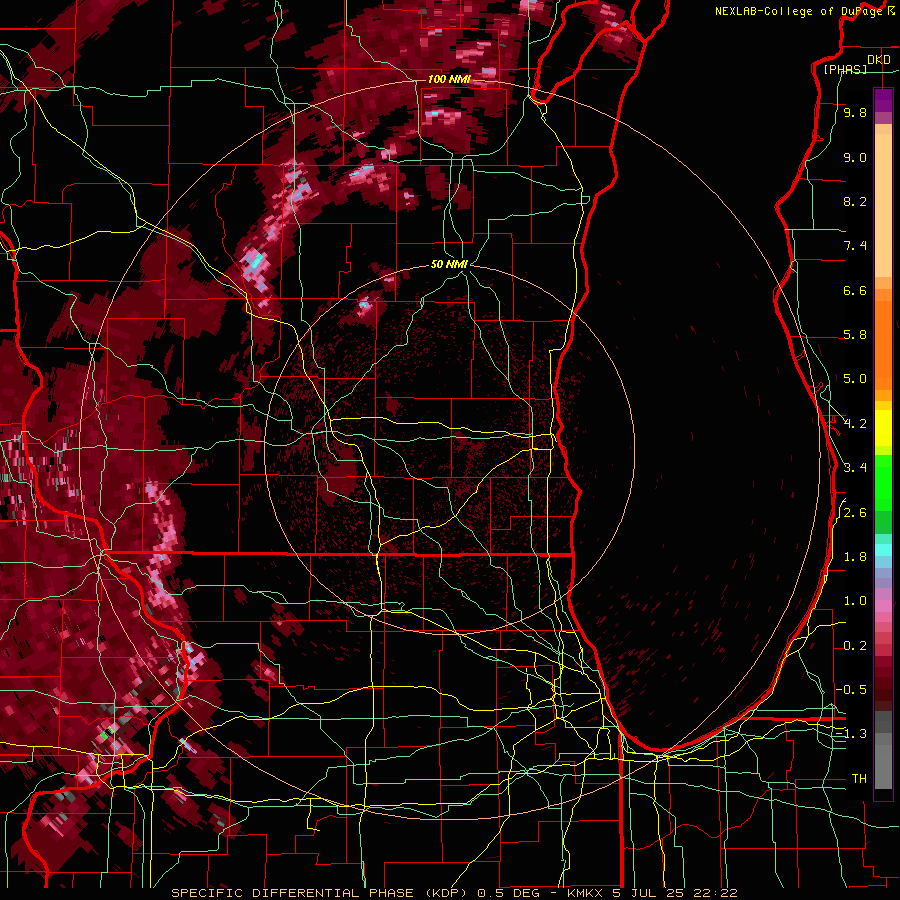
Task: Click the 9.0 value on color scale
Action: (855, 157)
